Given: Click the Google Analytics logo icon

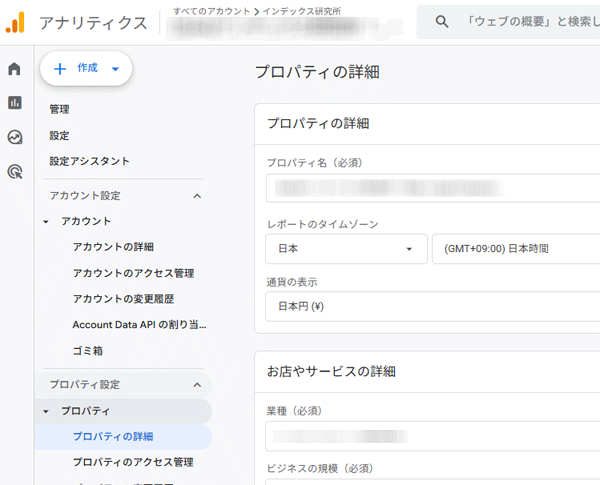Looking at the screenshot, I should click(15, 22).
